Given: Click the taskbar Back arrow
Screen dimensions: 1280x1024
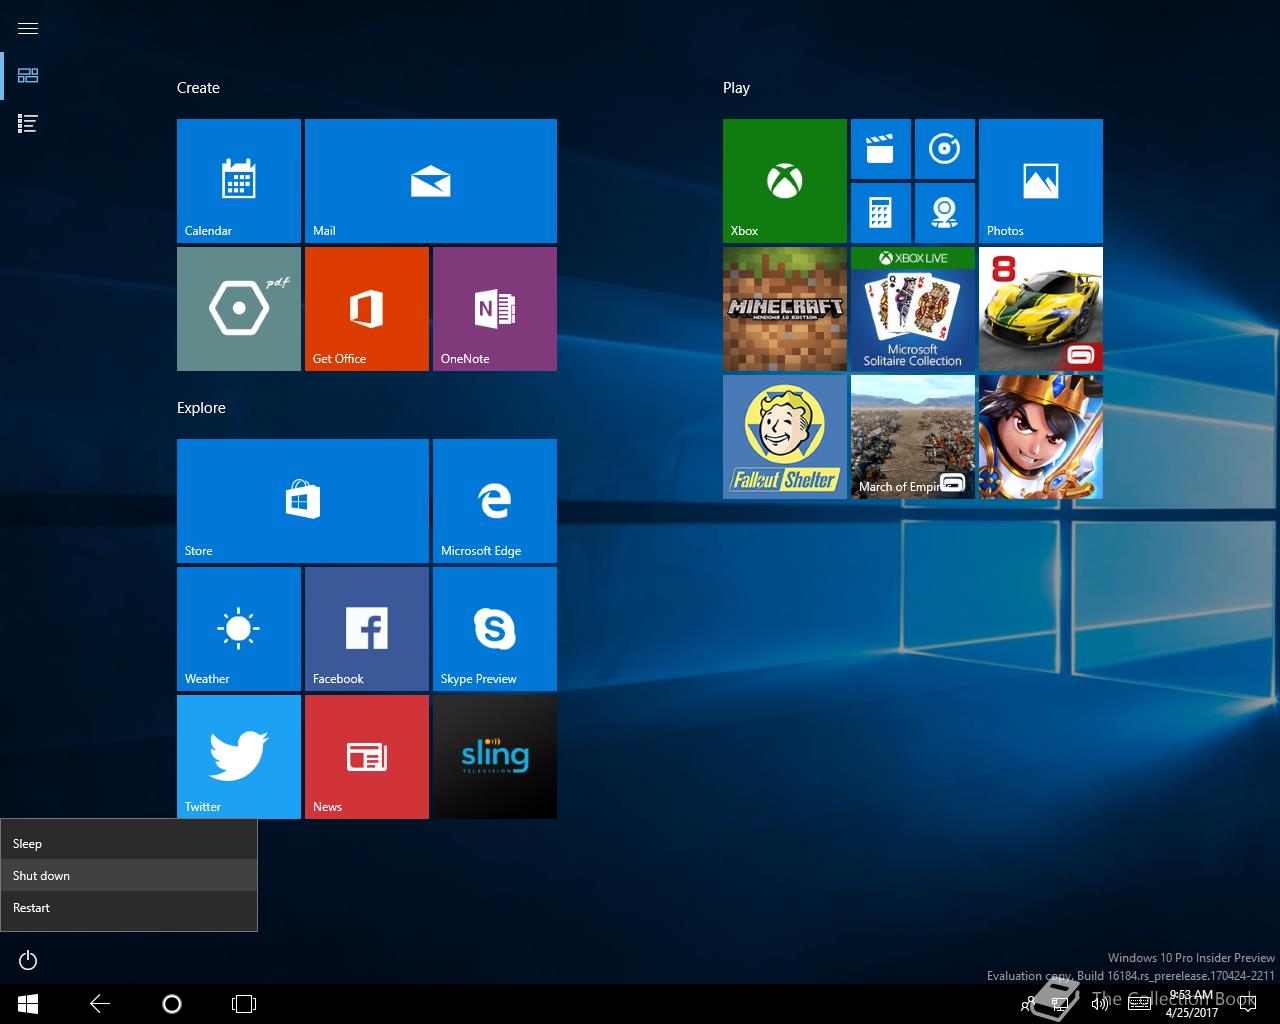Looking at the screenshot, I should pos(100,1004).
